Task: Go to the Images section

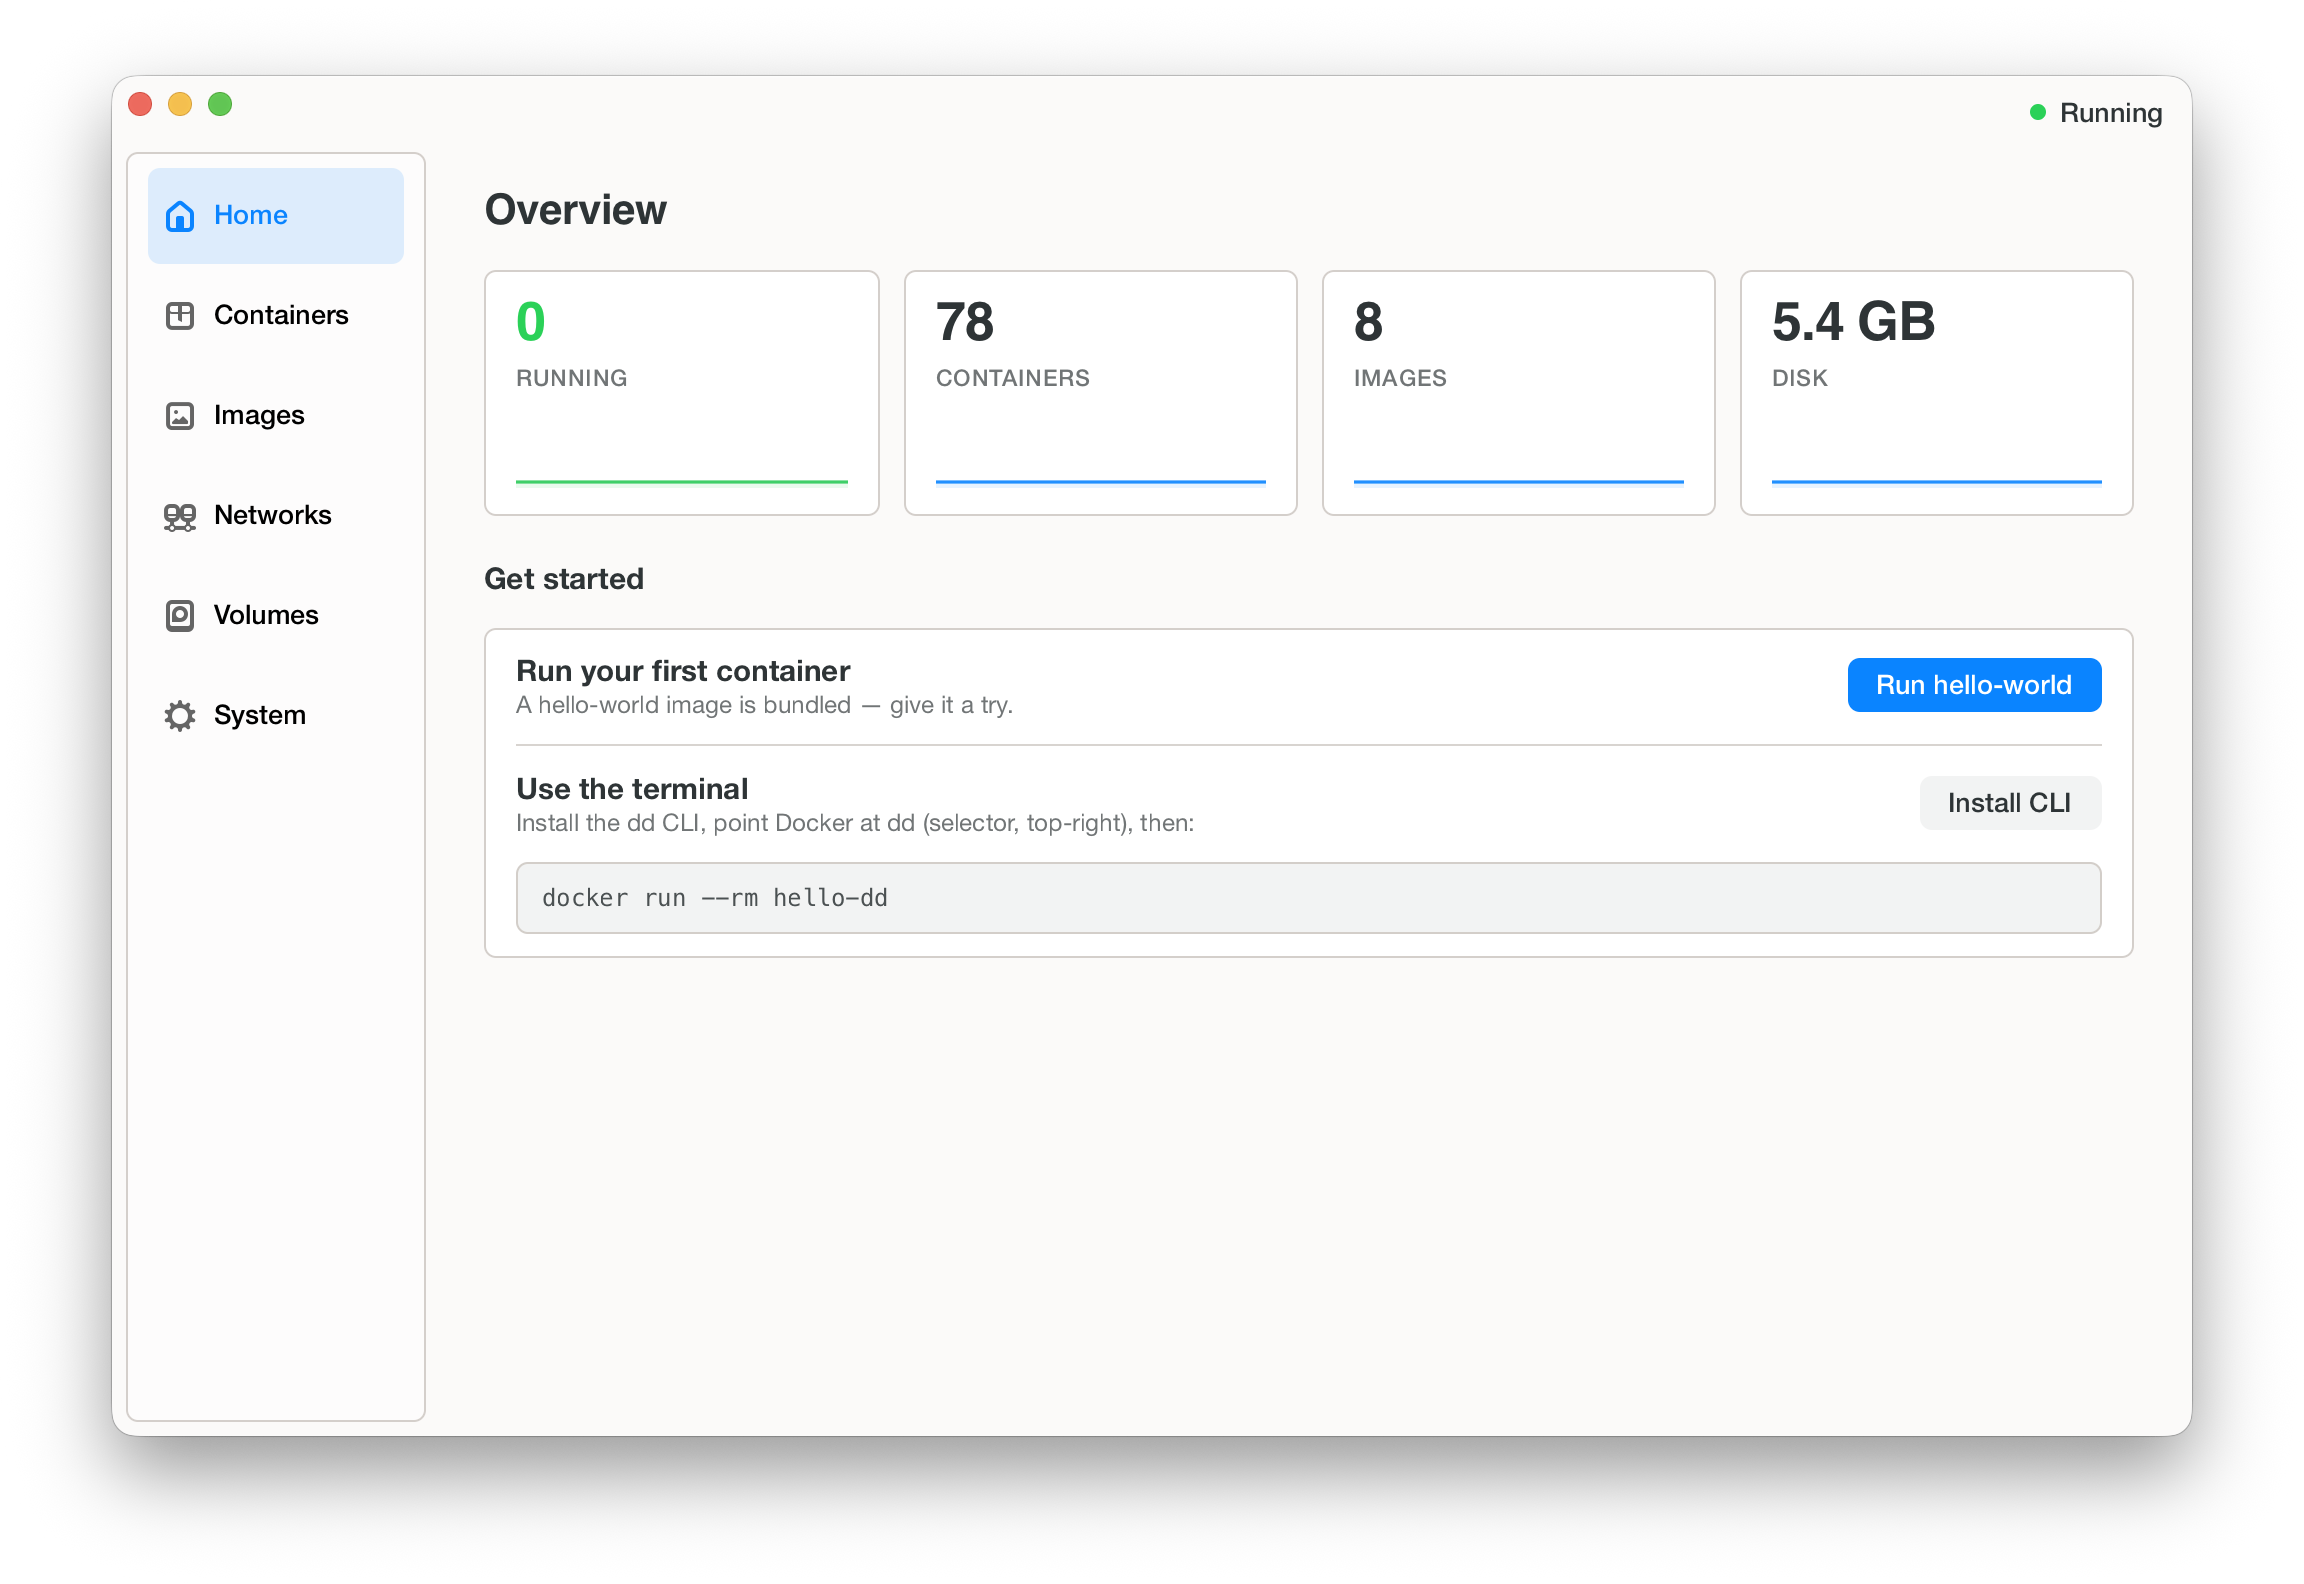Action: (276, 415)
